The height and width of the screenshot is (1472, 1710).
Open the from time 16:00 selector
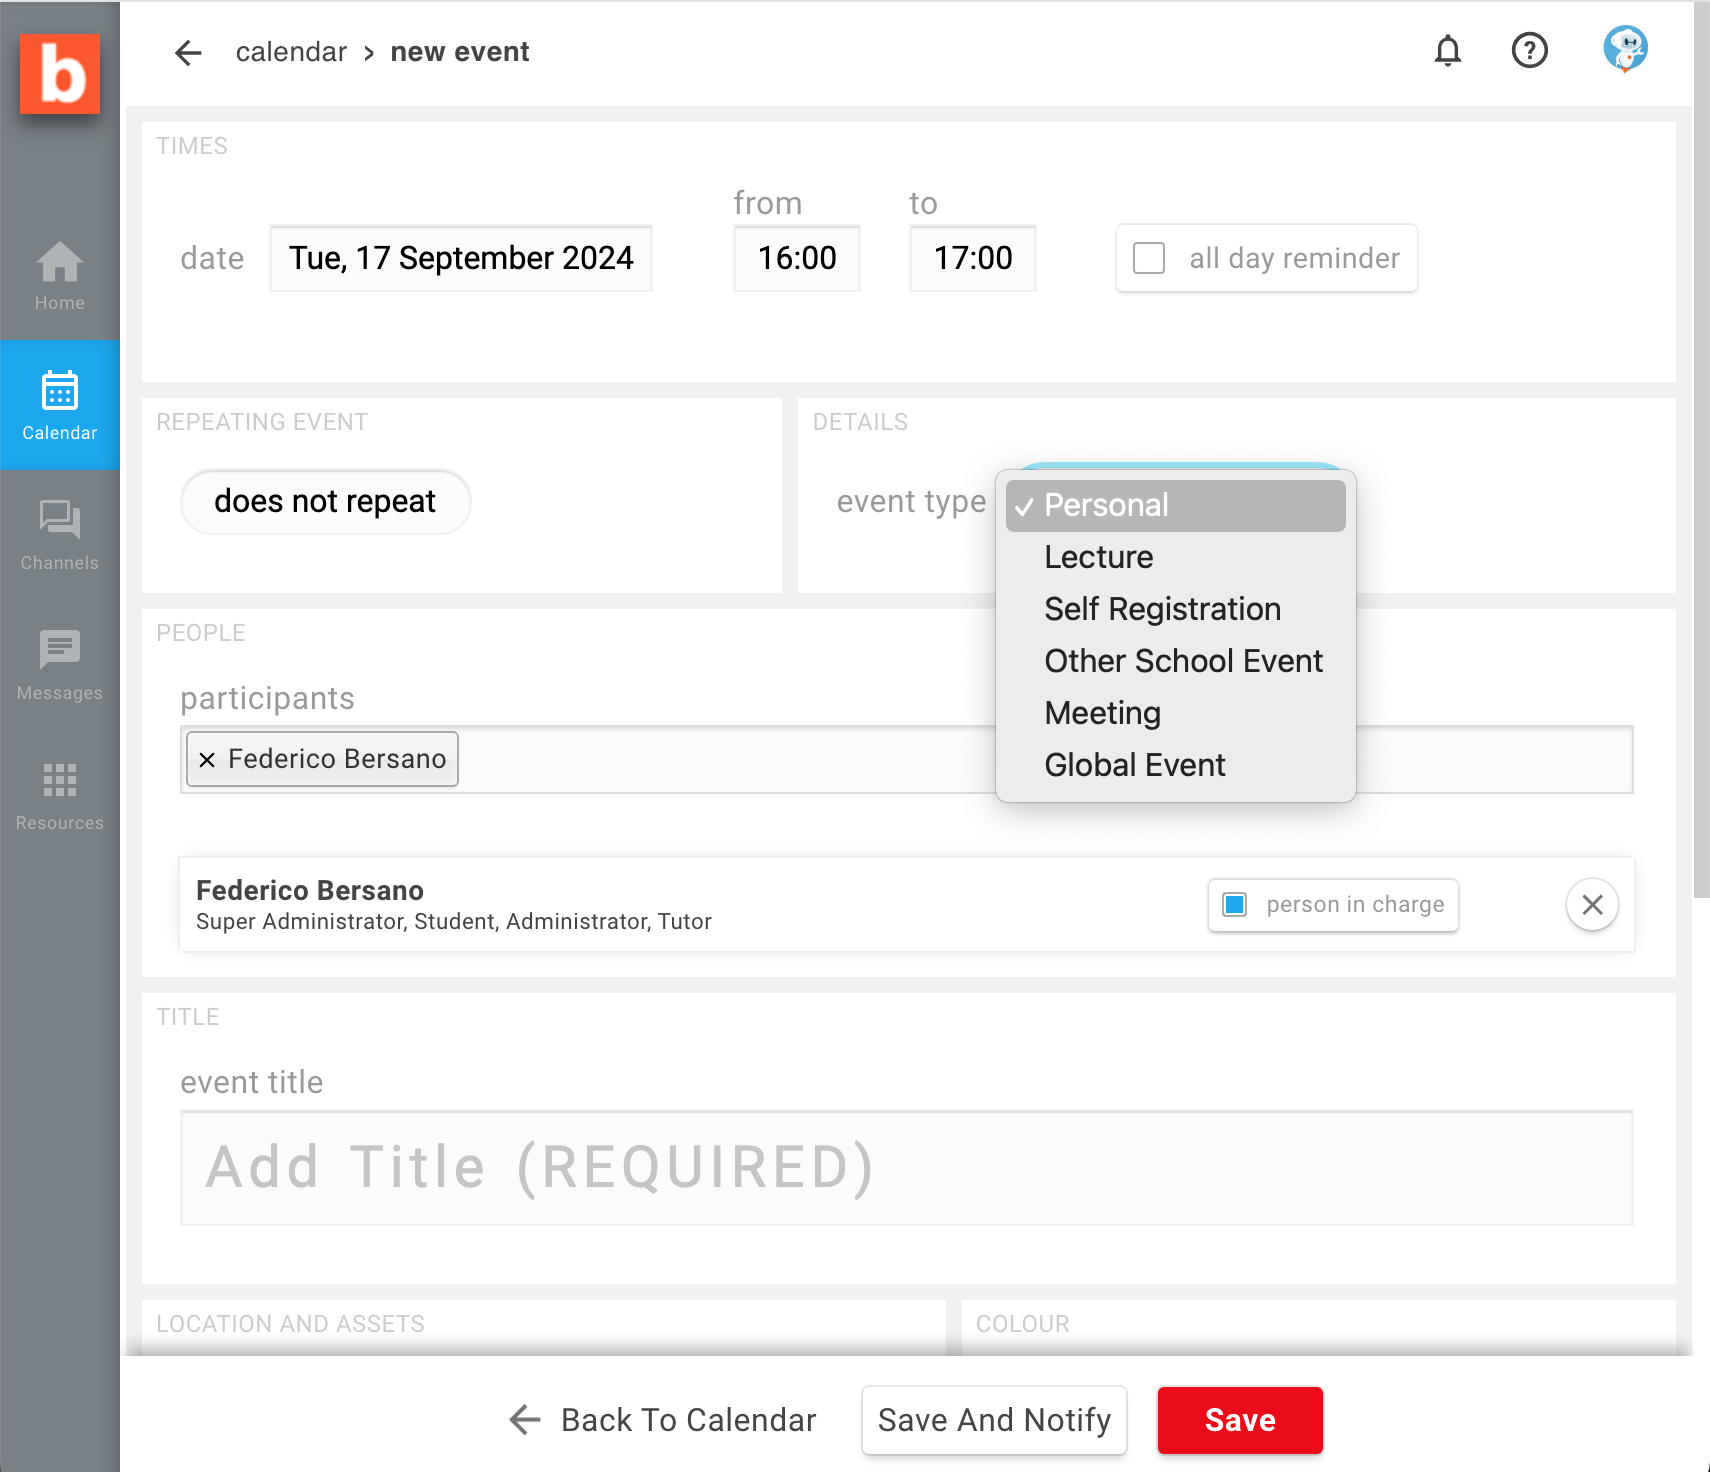pyautogui.click(x=796, y=258)
